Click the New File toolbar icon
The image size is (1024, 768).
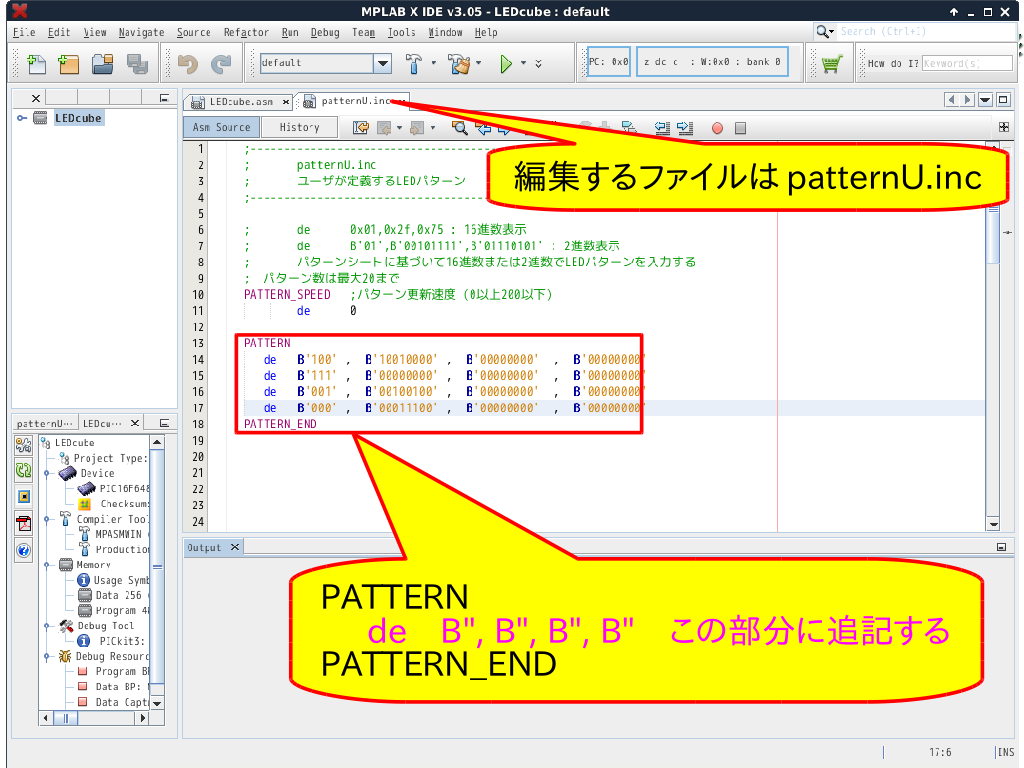pos(37,63)
